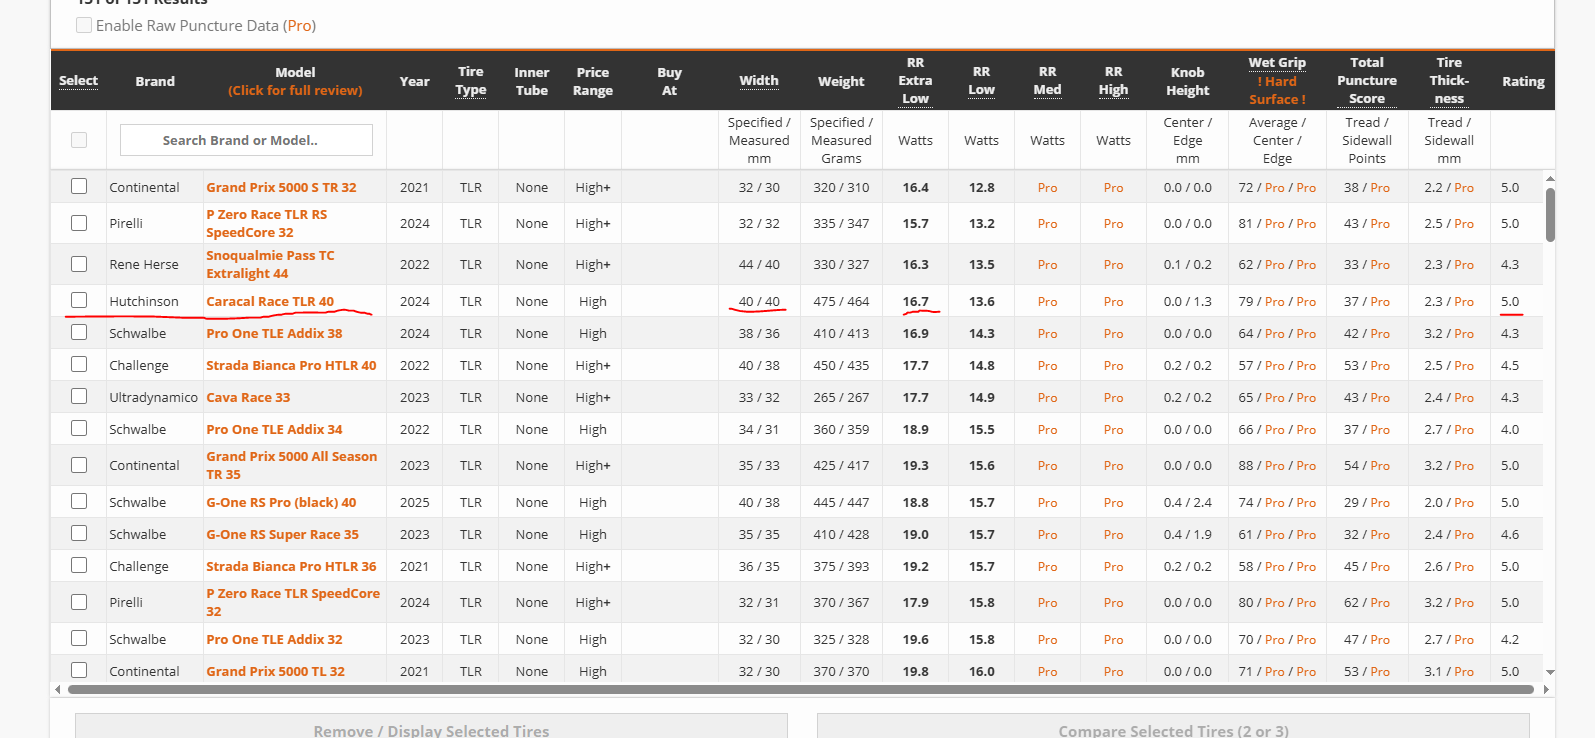Viewport: 1595px width, 738px height.
Task: Select the Grand Prix 5000 S TR 32 row checkbox
Action: click(x=79, y=186)
